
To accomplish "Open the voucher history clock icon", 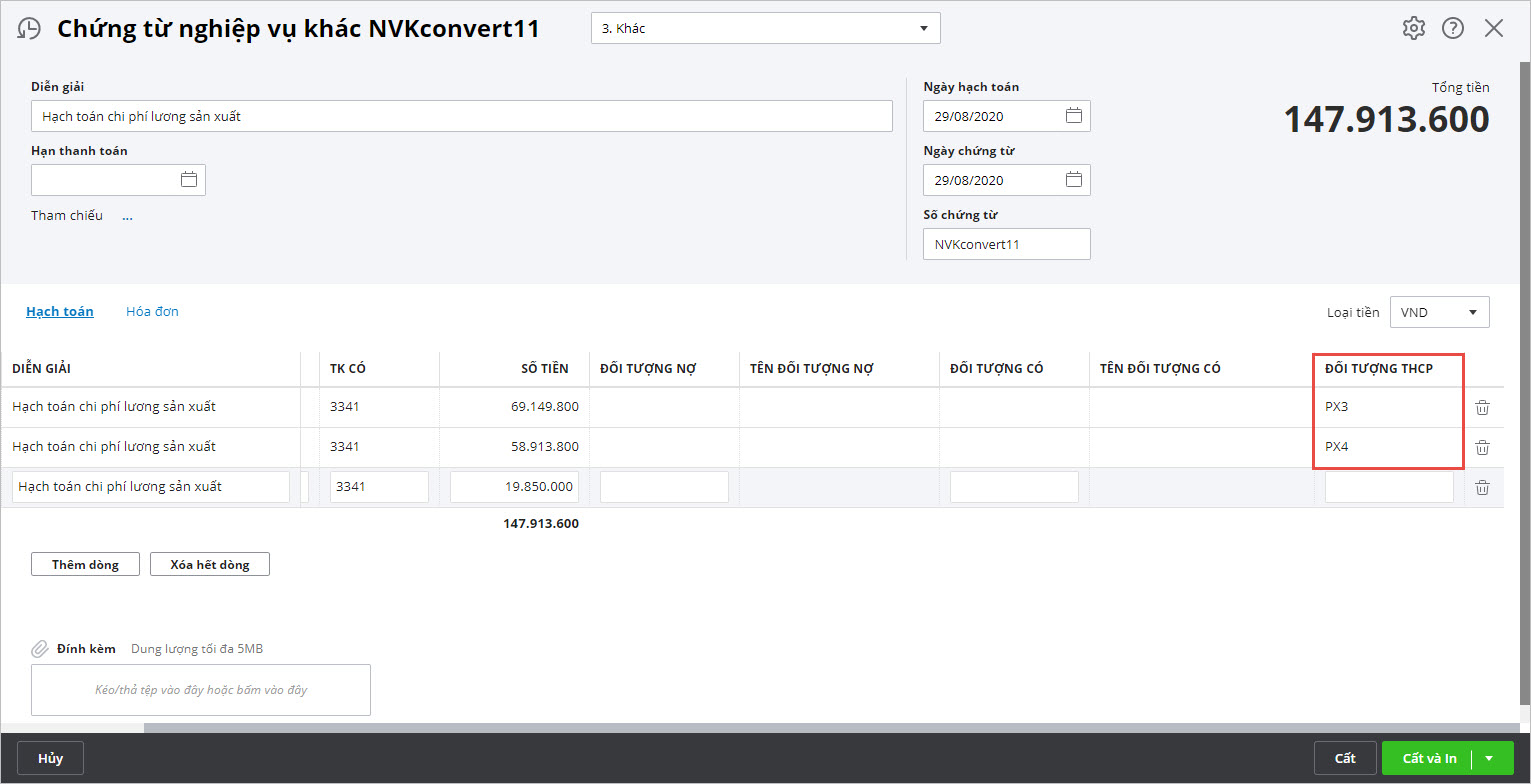I will [x=30, y=29].
